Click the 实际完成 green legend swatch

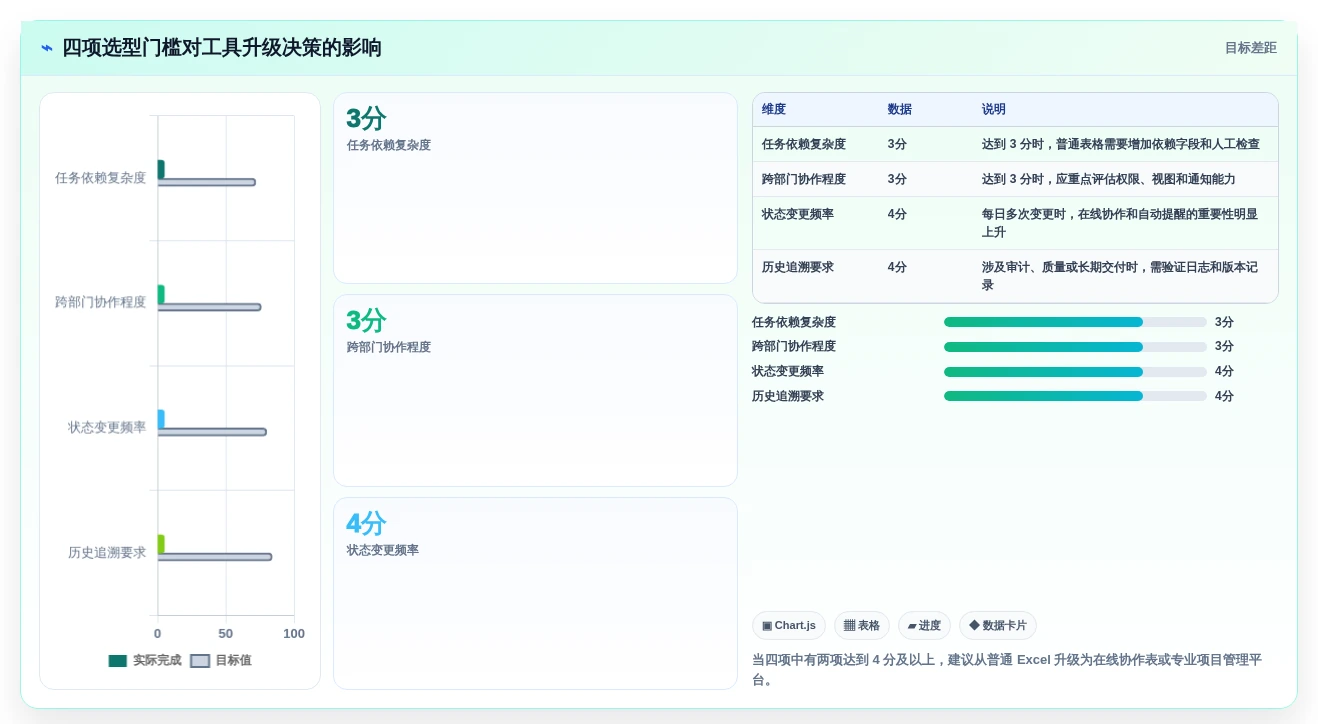118,661
